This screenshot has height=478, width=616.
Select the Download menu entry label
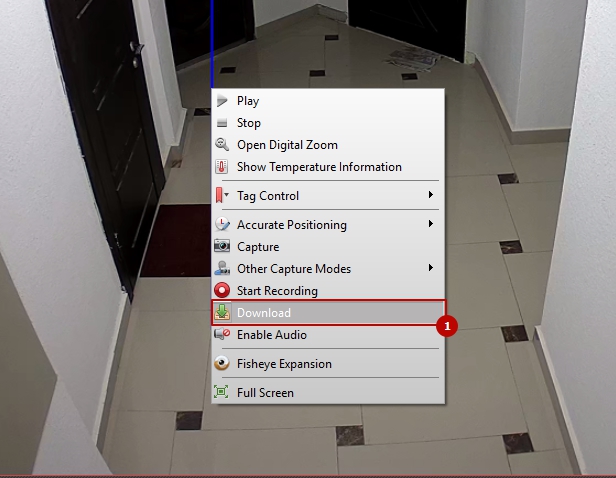point(264,313)
